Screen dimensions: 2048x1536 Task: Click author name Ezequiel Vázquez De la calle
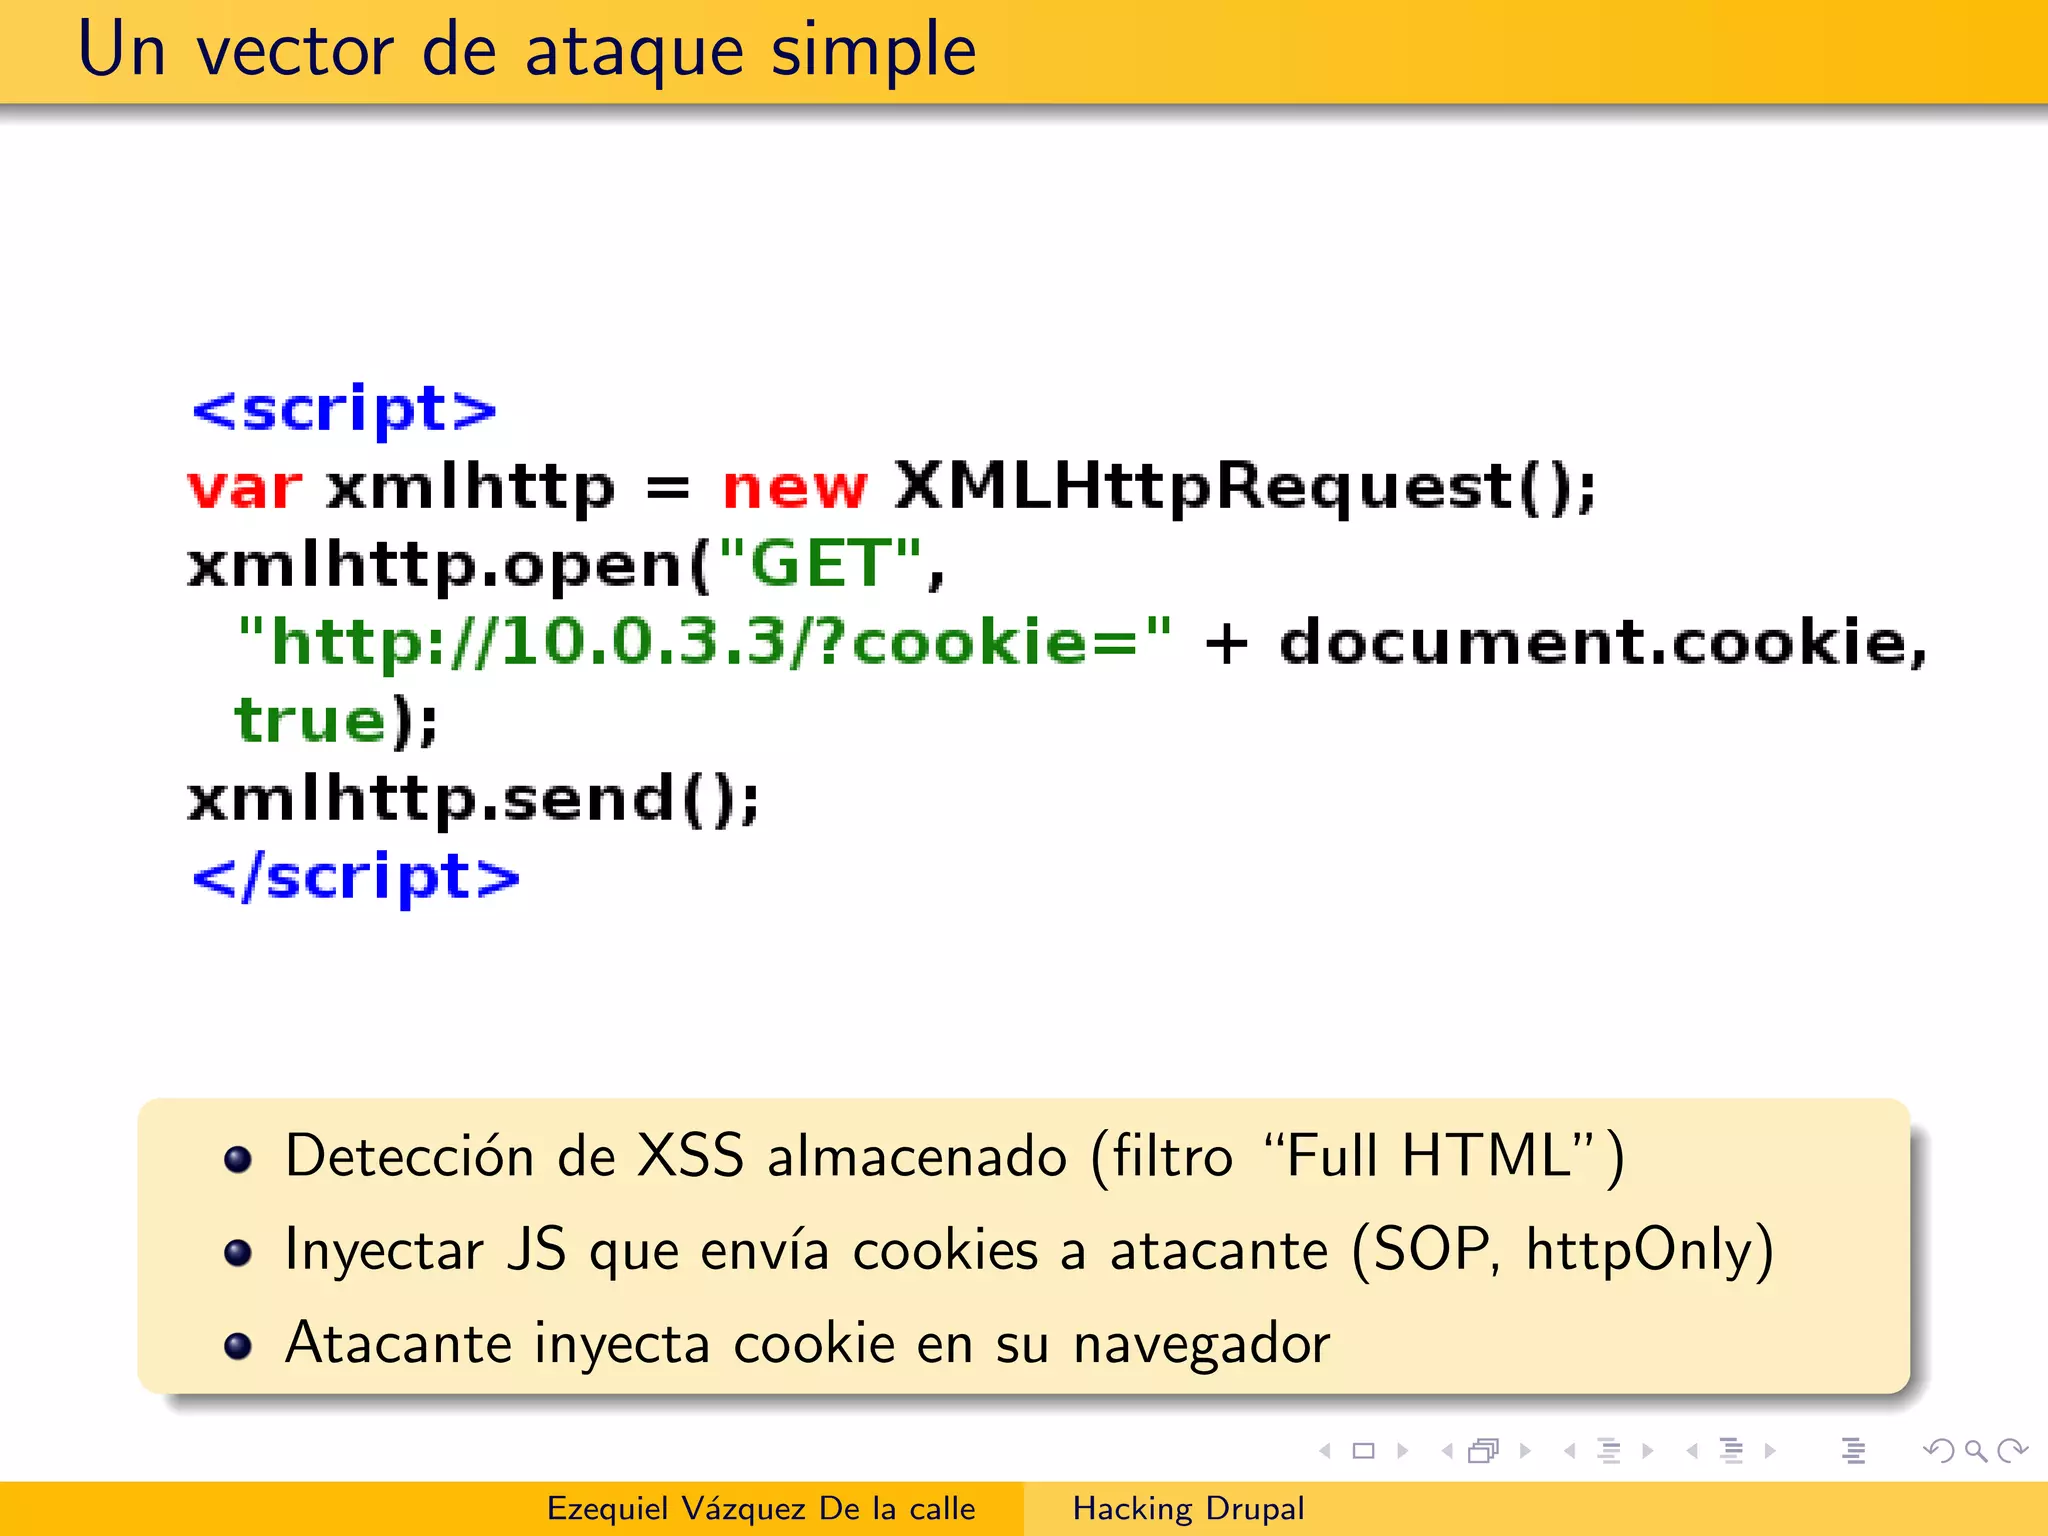[x=761, y=1508]
